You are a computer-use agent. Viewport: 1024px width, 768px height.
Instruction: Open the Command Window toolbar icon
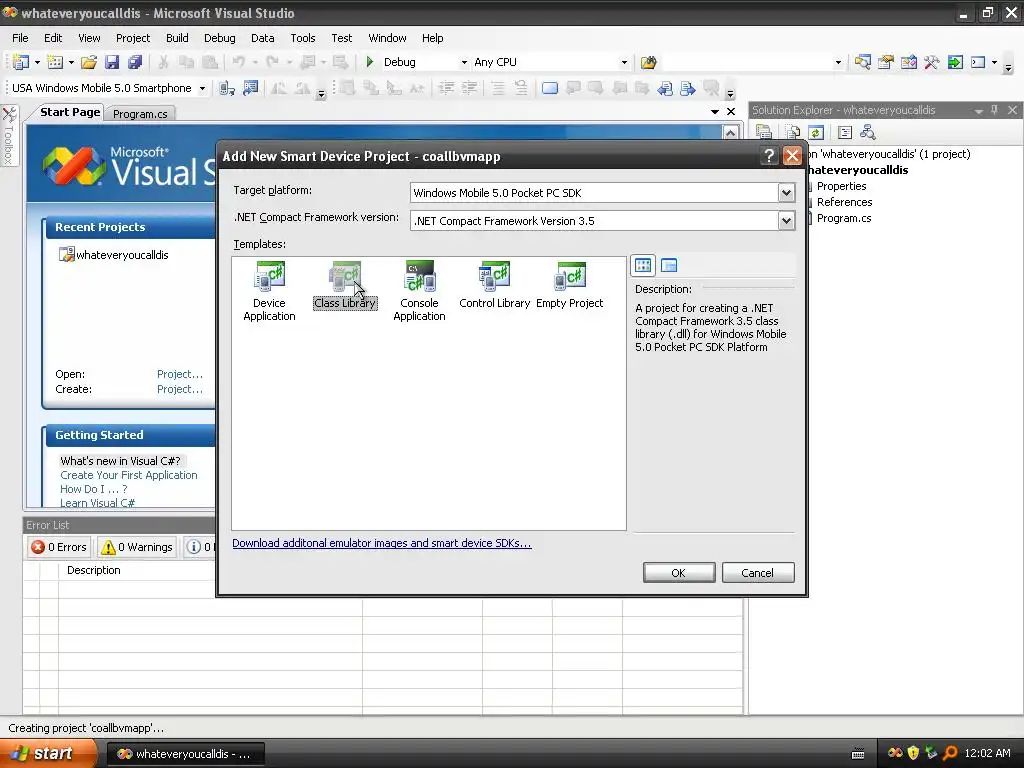[978, 62]
